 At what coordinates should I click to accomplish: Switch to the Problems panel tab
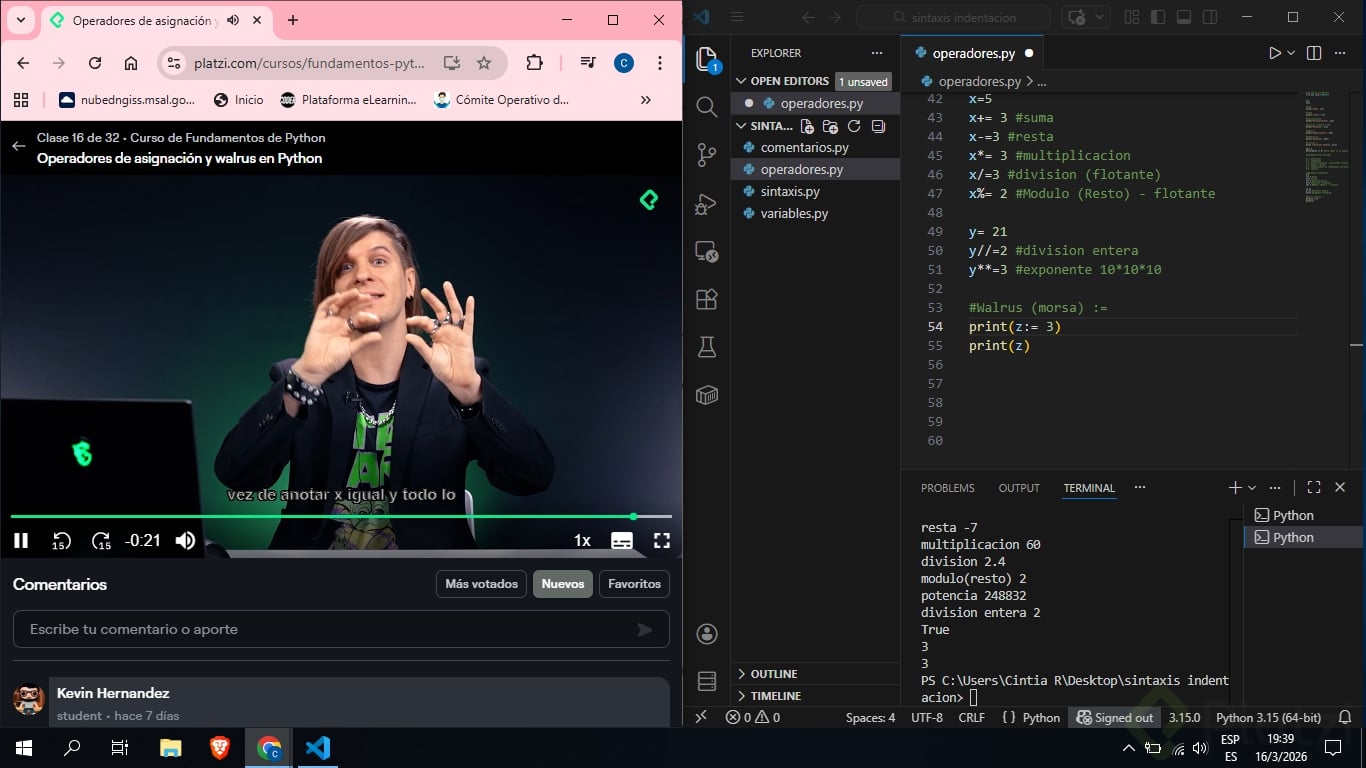948,488
